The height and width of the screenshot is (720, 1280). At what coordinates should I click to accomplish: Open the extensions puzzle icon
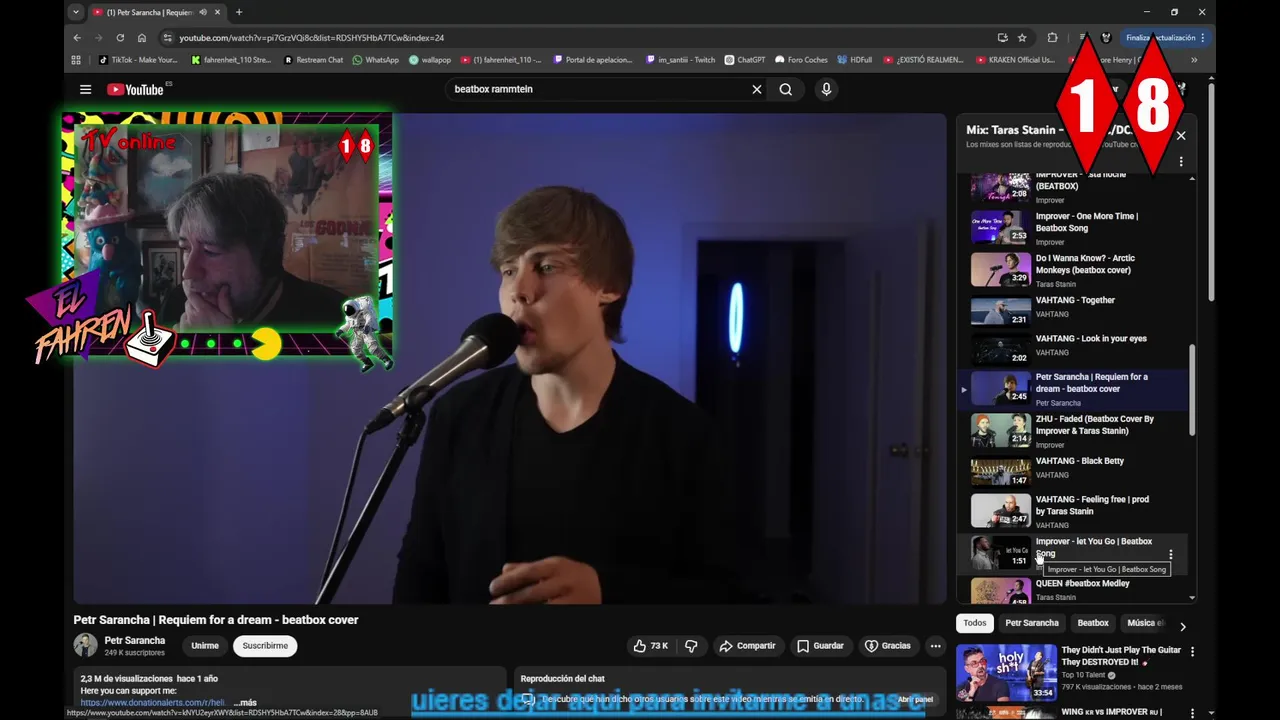1052,38
